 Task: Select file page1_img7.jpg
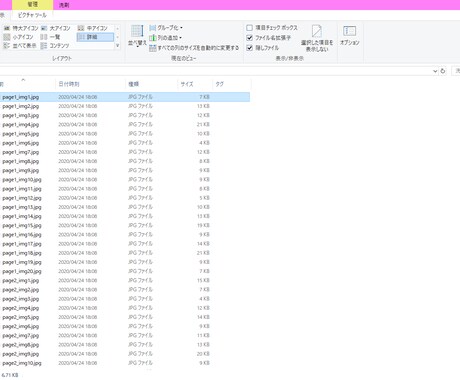click(125, 152)
